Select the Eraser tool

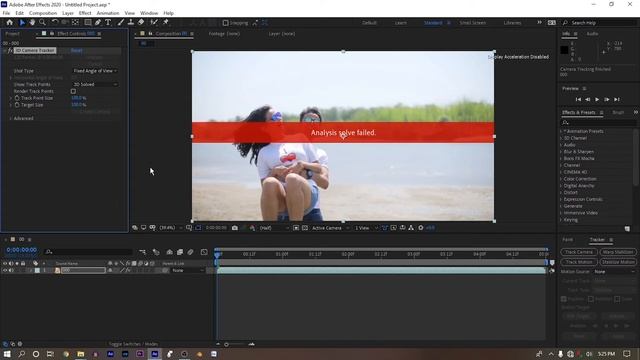[141, 22]
